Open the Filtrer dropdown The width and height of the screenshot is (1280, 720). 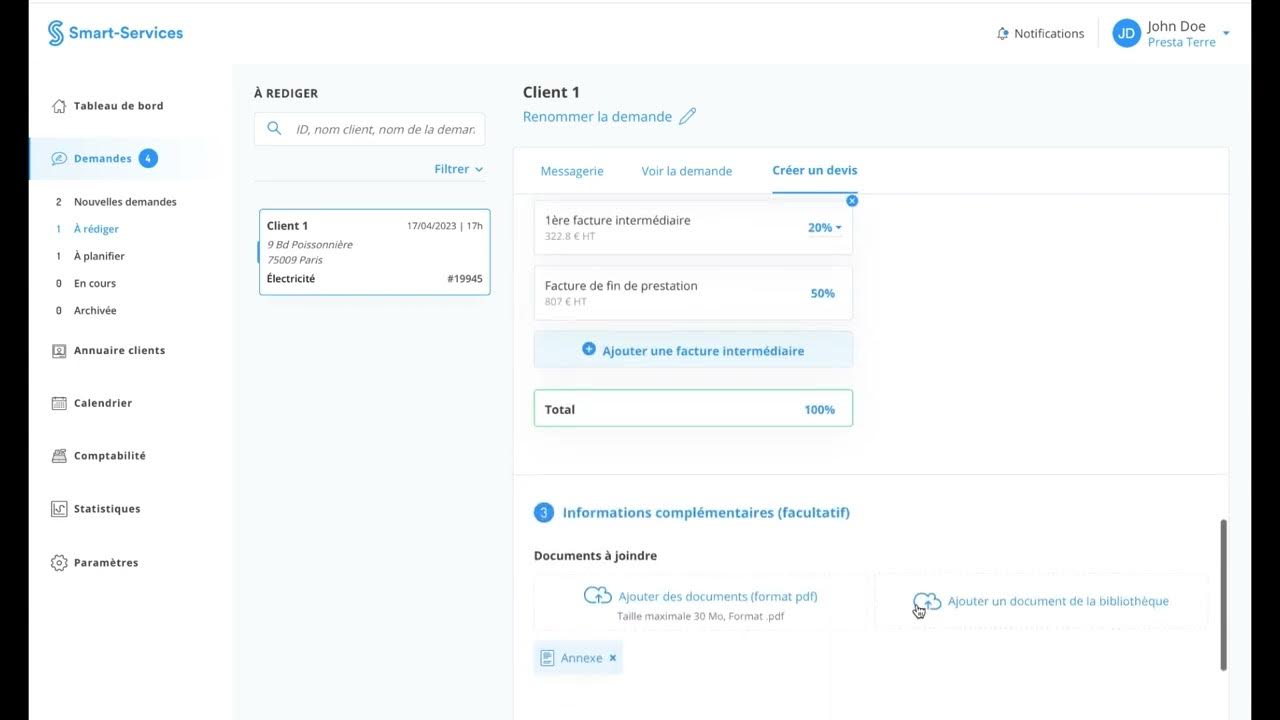click(459, 169)
